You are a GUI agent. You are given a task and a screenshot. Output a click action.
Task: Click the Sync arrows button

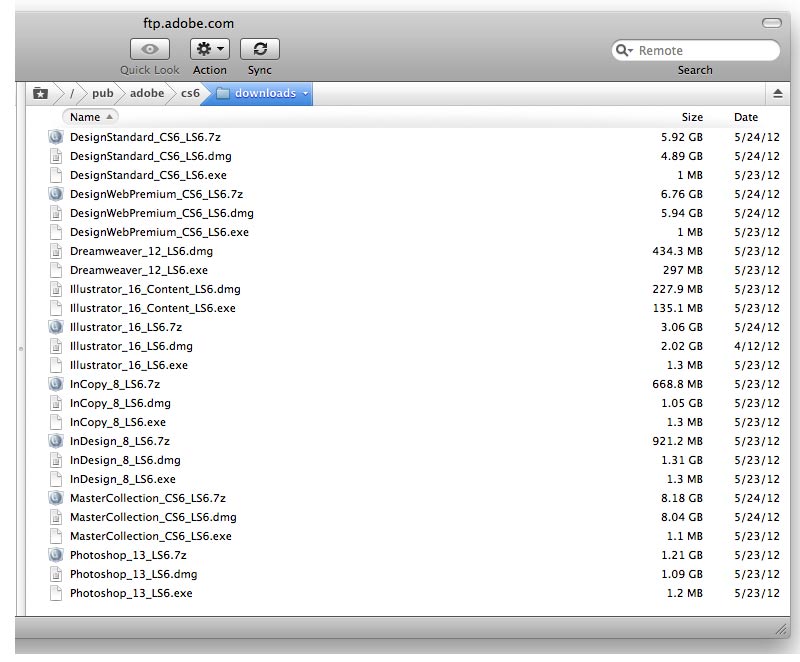(260, 49)
